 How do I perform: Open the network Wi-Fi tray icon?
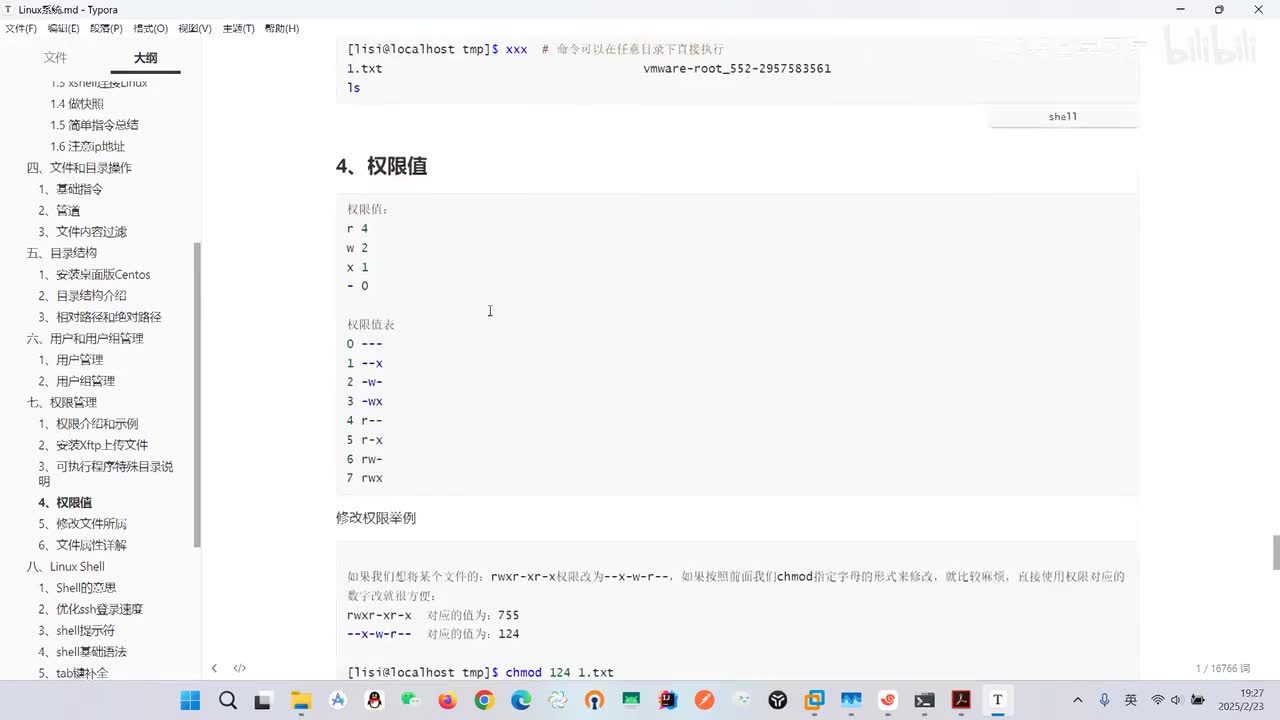(1158, 700)
